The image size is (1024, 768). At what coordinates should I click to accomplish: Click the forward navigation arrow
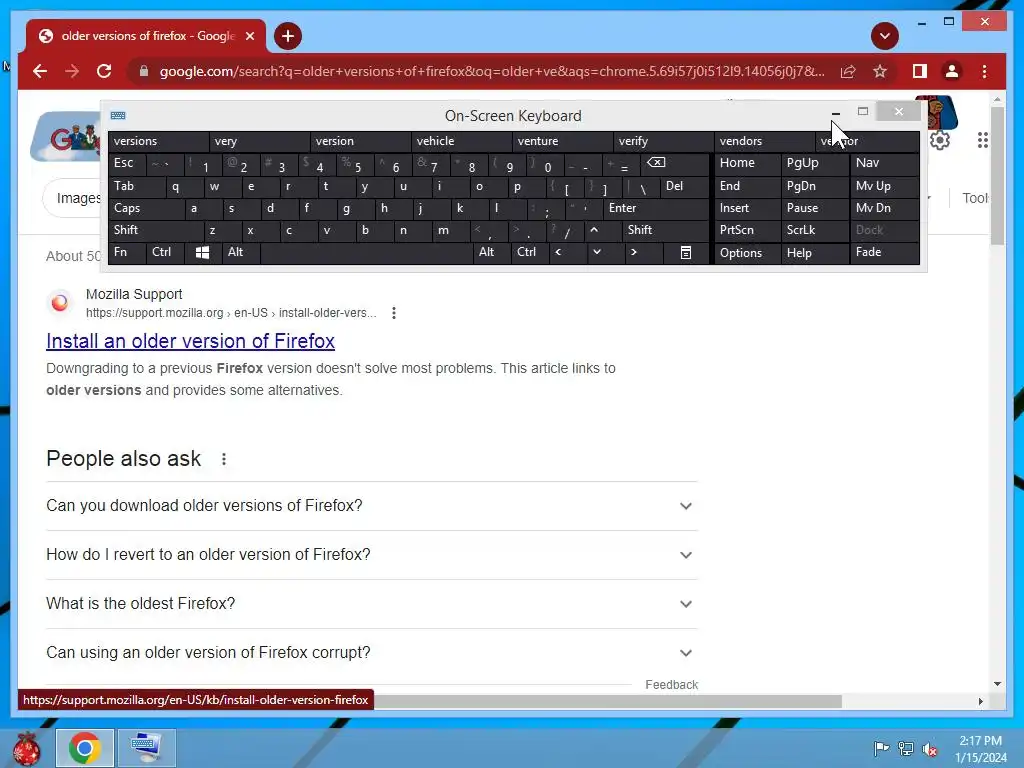(x=72, y=71)
